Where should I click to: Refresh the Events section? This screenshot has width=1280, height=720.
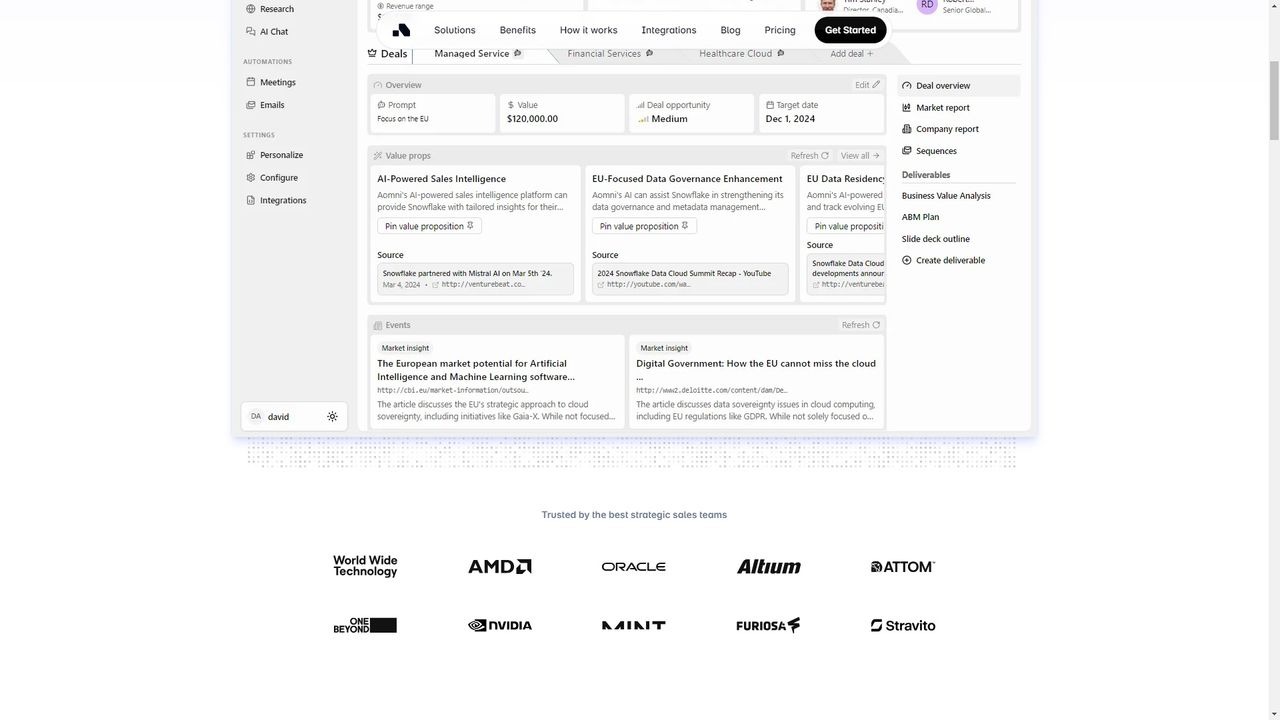coord(861,325)
